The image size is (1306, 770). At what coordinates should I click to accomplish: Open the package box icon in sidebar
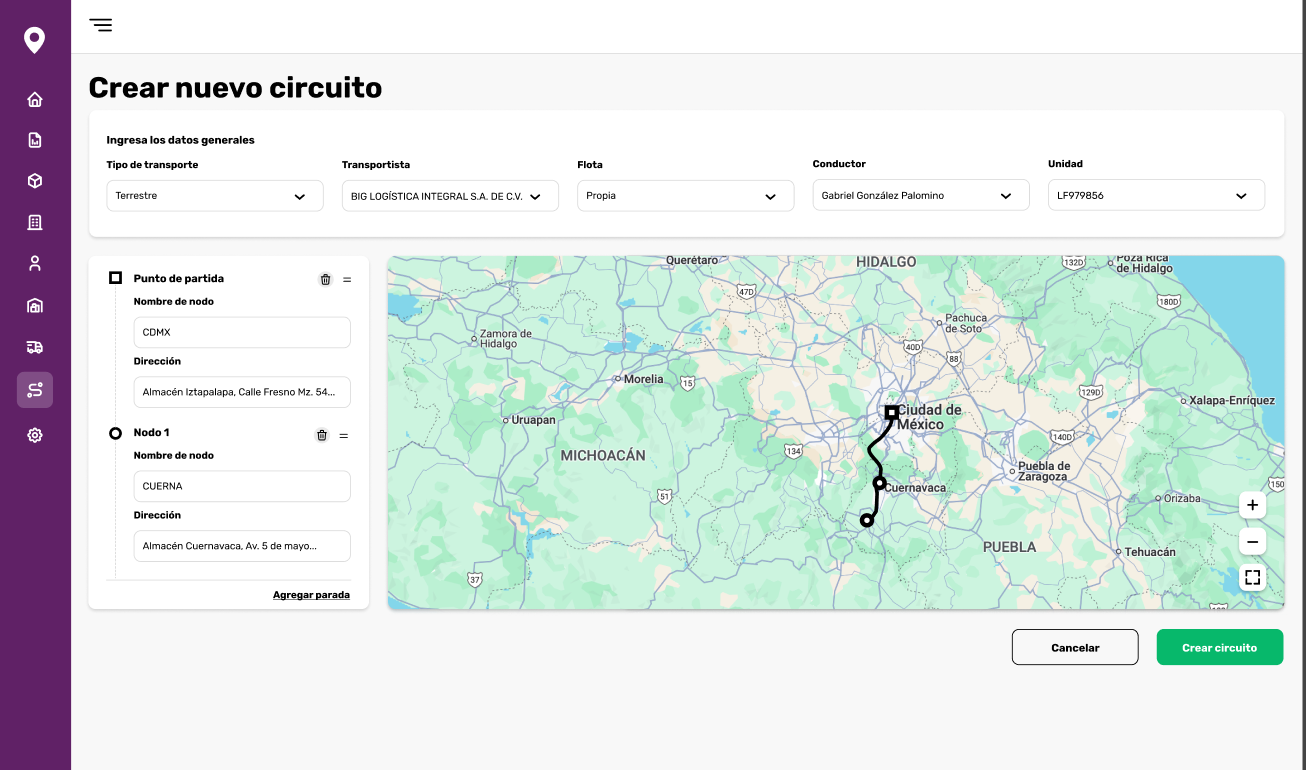click(35, 181)
